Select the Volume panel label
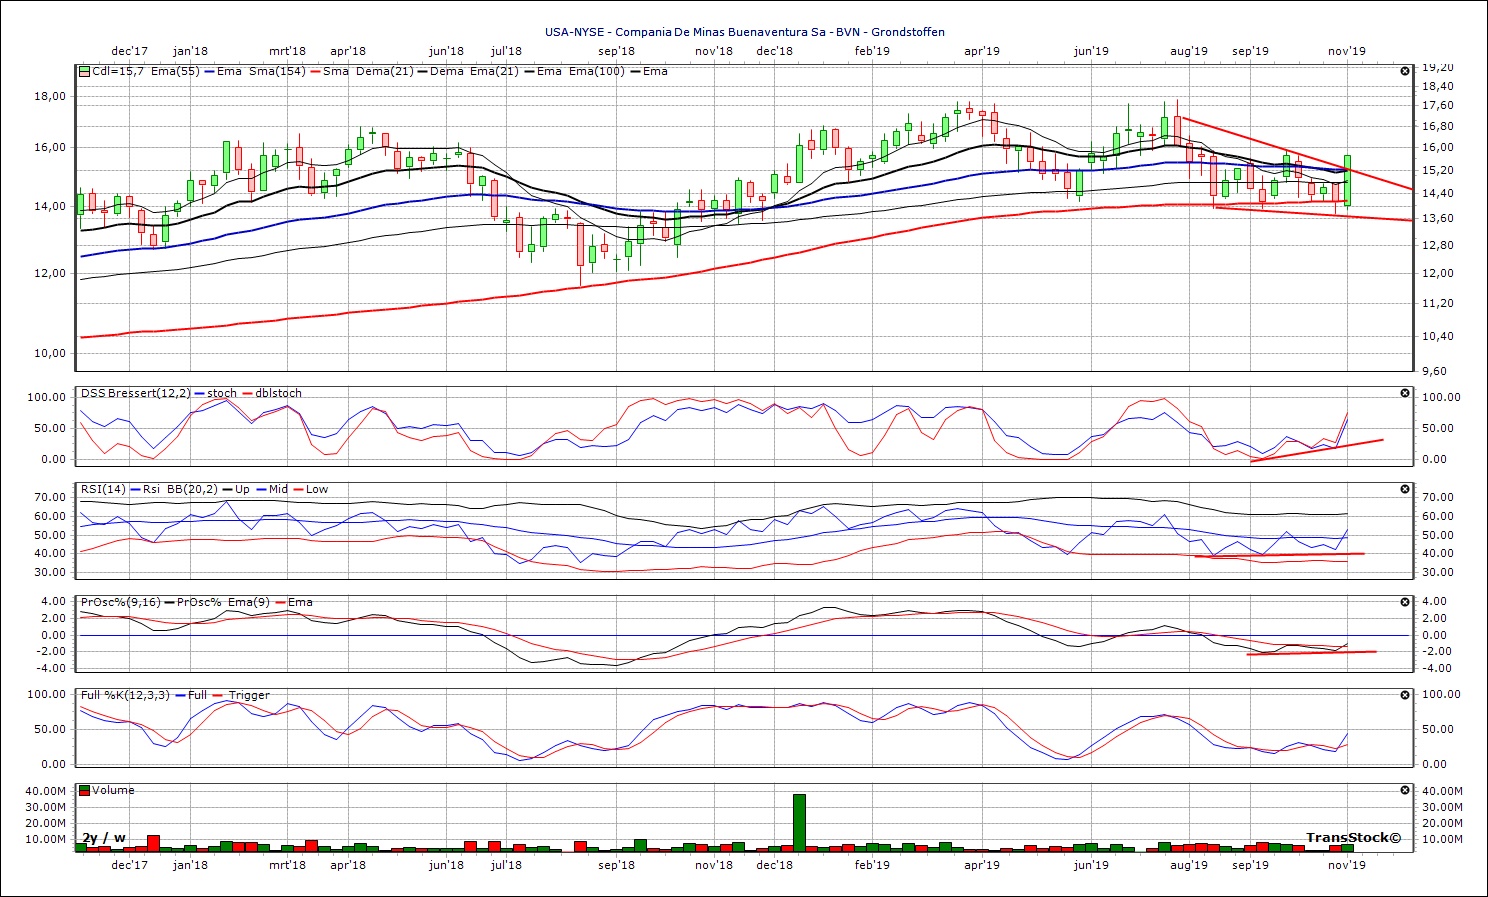This screenshot has width=1488, height=897. 113,790
